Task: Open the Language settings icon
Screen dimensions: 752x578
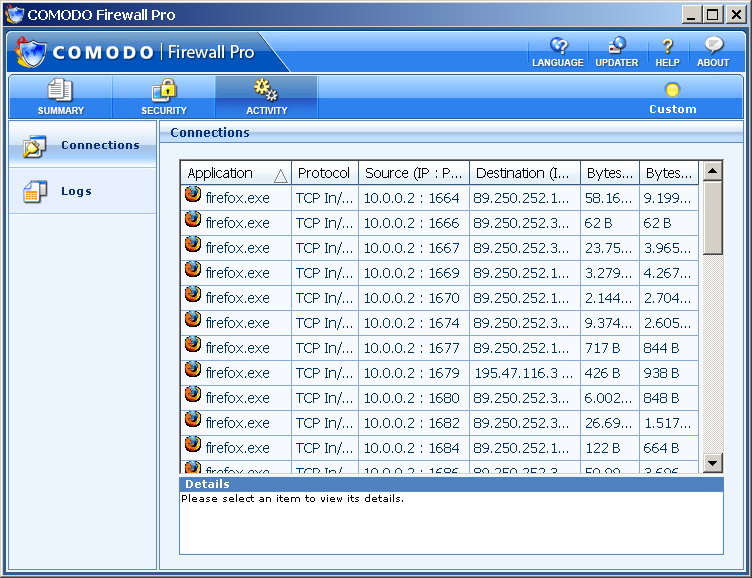Action: 558,46
